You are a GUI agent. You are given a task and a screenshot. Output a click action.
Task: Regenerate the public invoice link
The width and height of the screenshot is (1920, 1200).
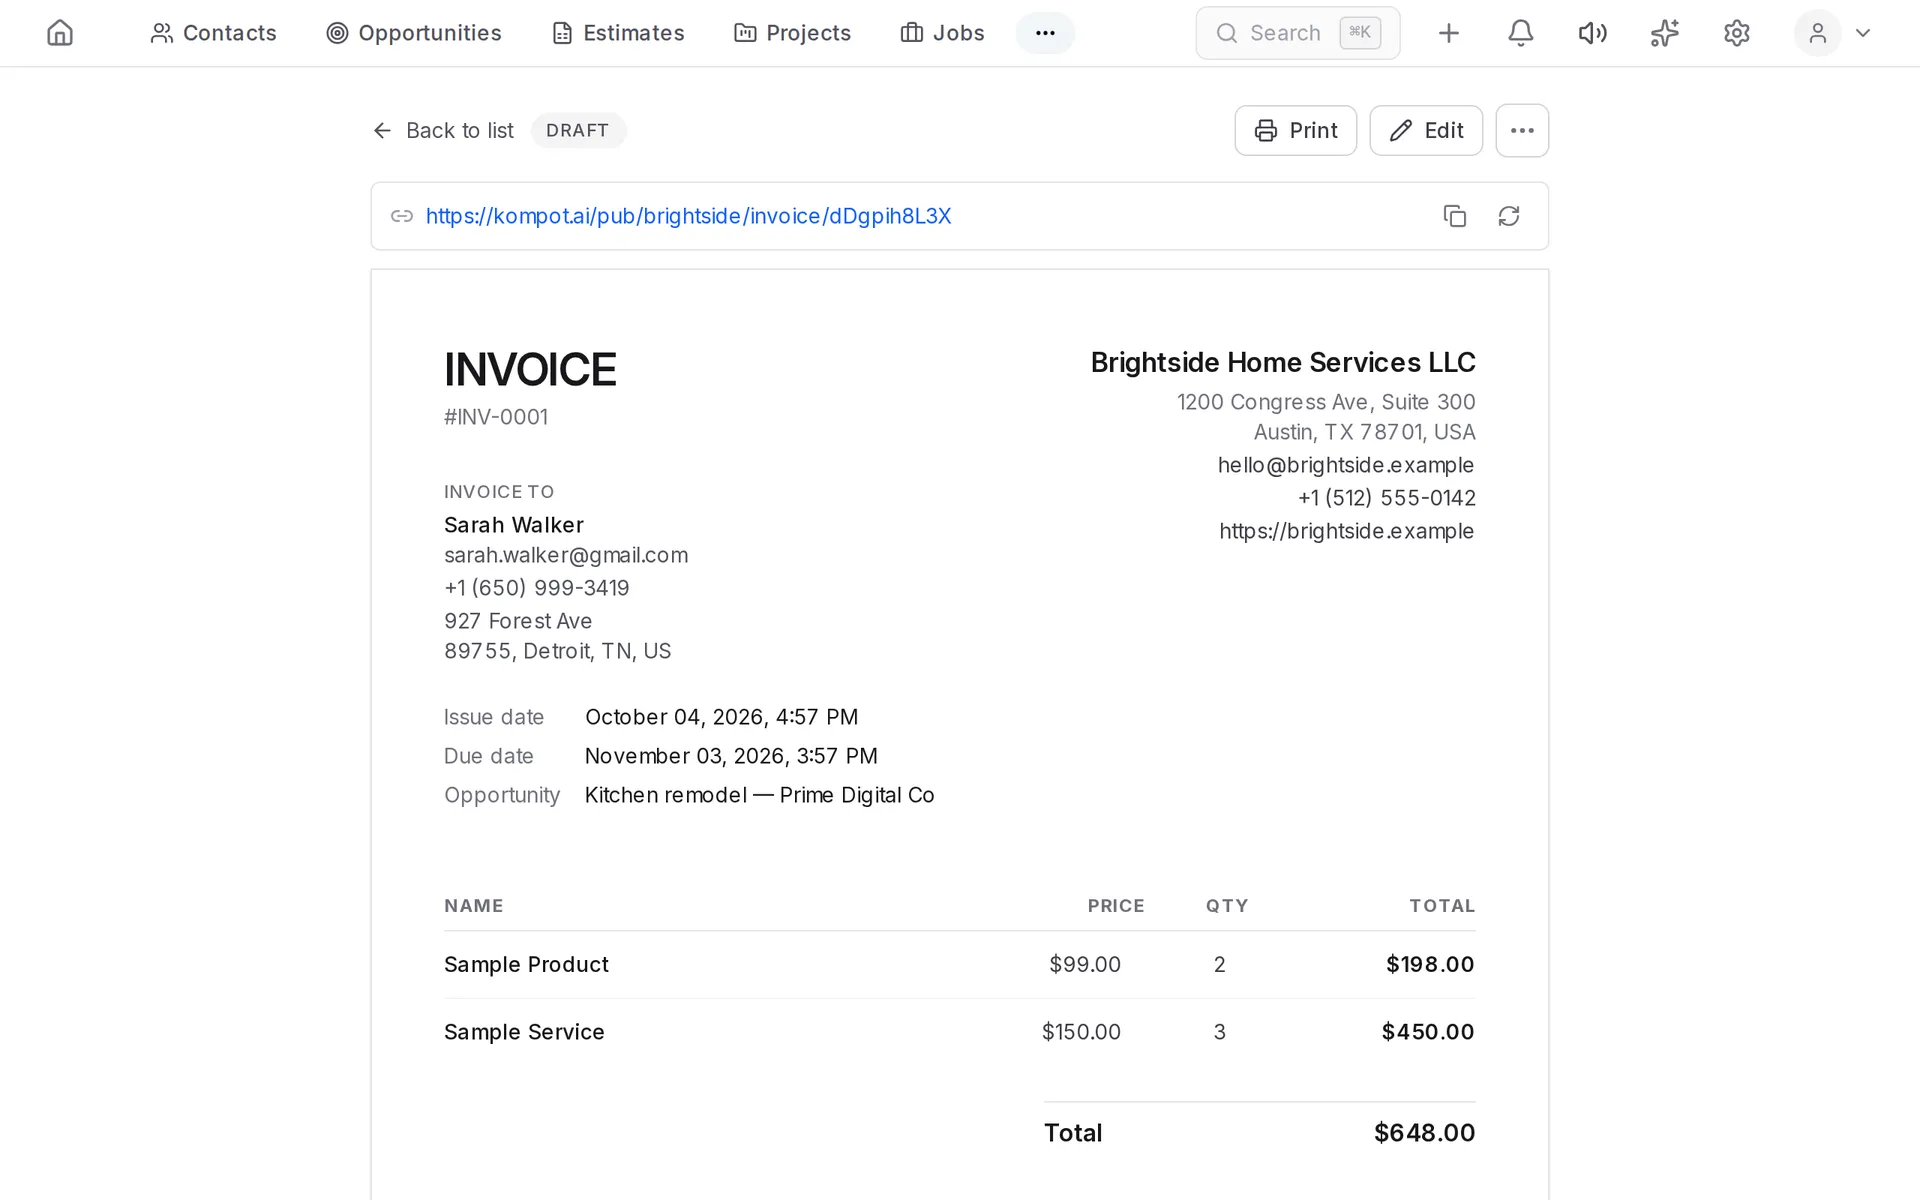(1509, 216)
